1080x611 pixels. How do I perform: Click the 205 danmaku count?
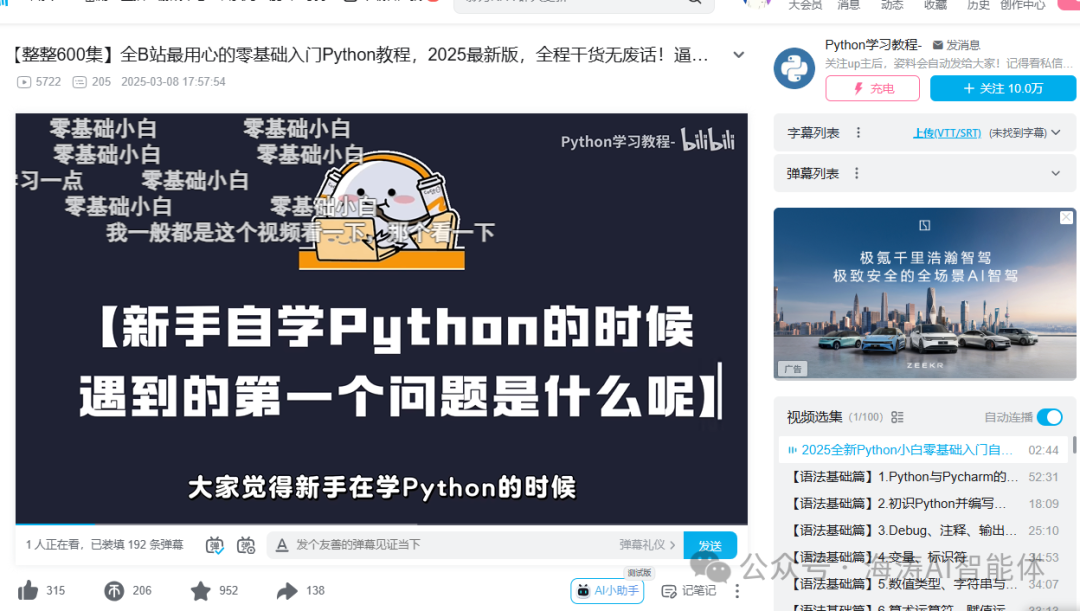[x=92, y=81]
